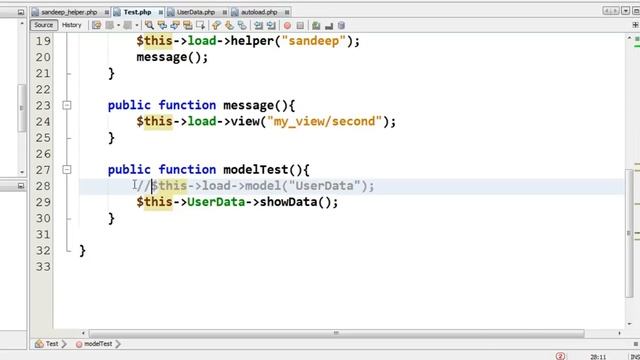Open the UserData.php tab
This screenshot has height=360, width=640.
[196, 12]
